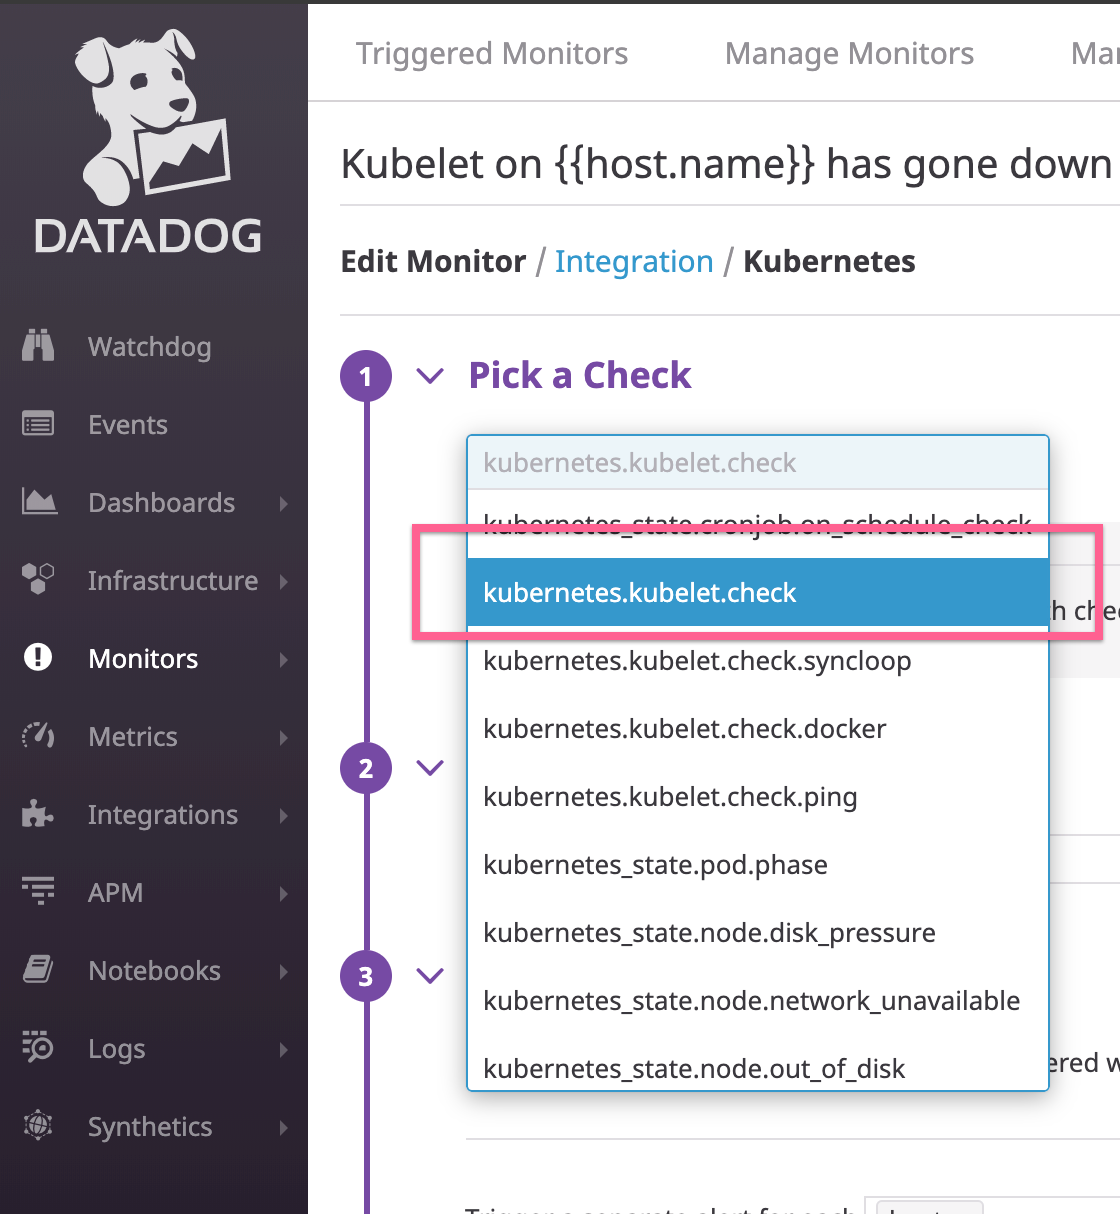Expand the Dashboards submenu arrow
This screenshot has height=1214, width=1120.
[x=284, y=503]
